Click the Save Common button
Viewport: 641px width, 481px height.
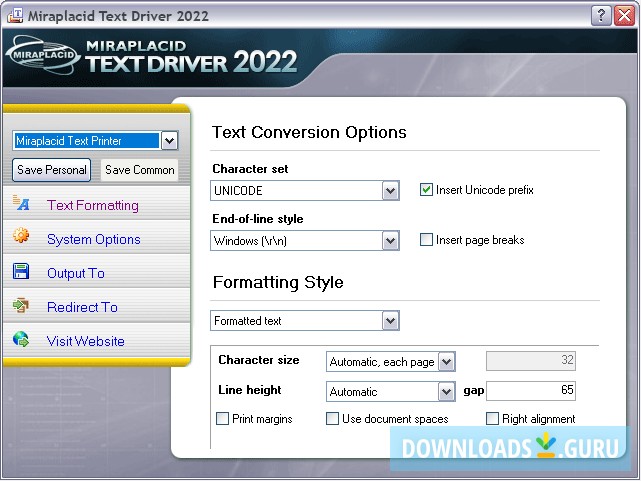click(139, 170)
